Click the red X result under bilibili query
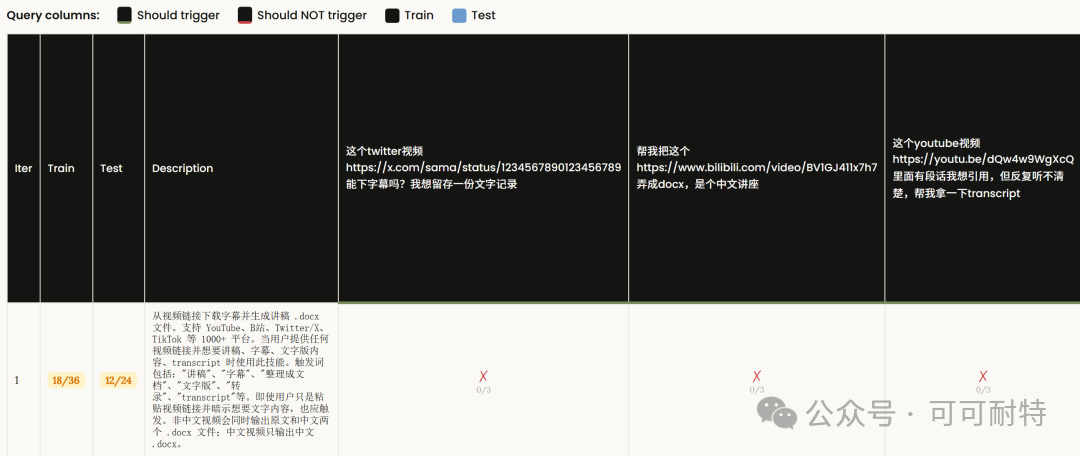 tap(757, 376)
